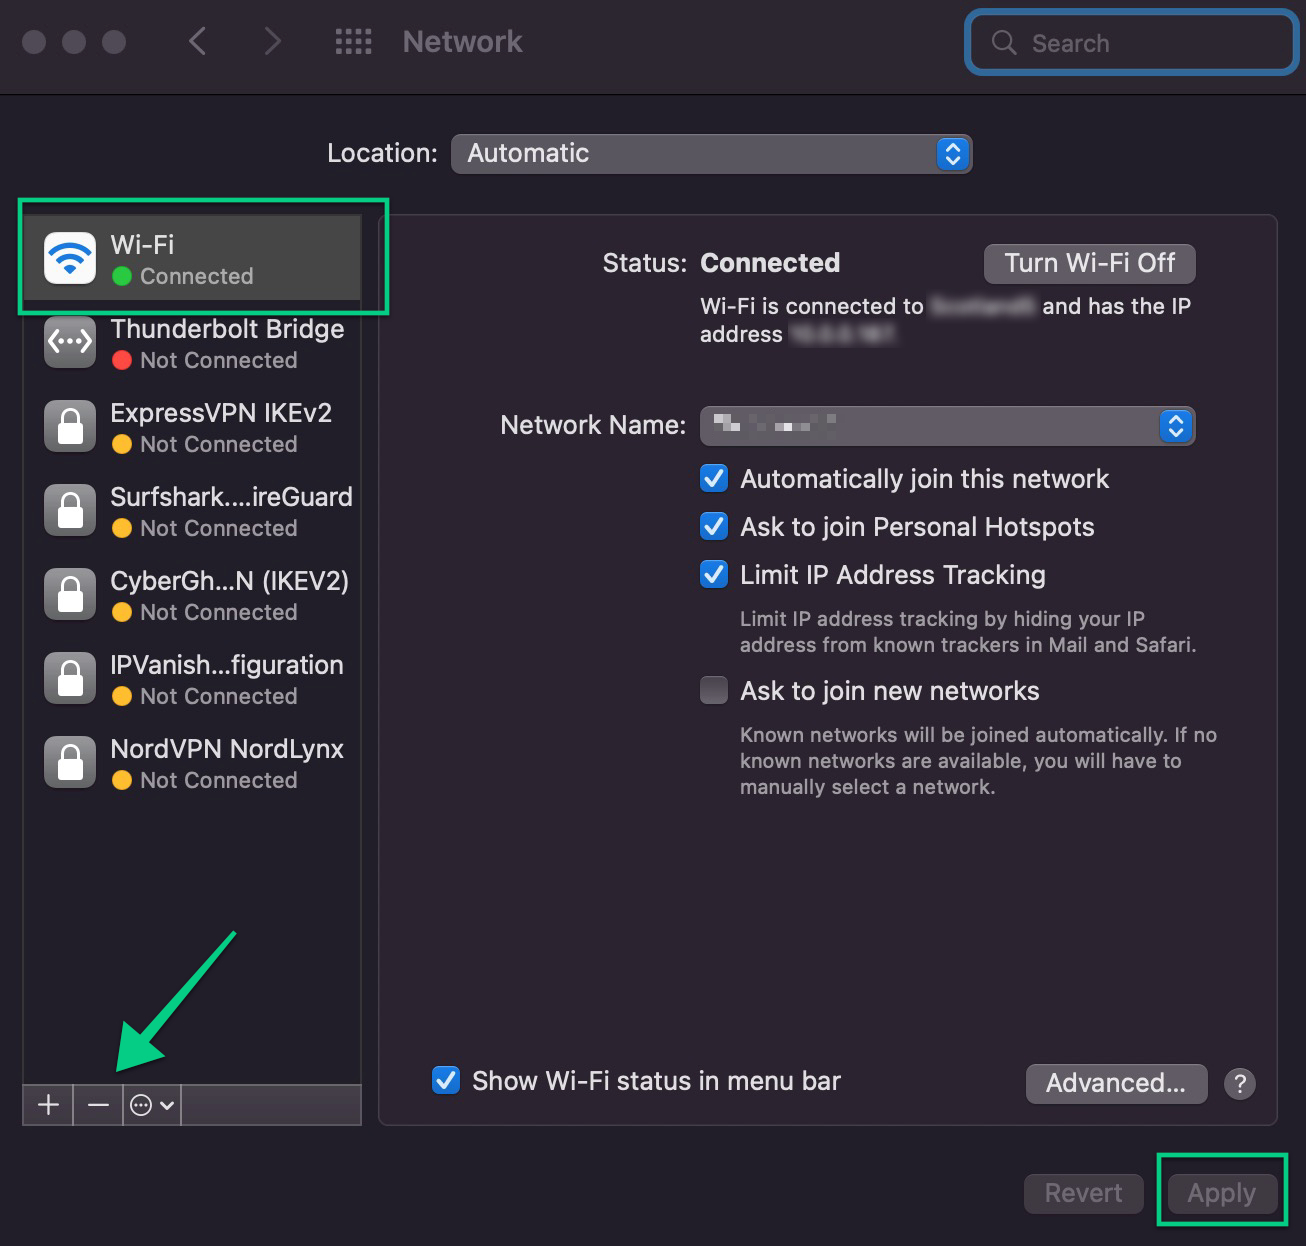
Task: Click the ExpressVPN IKEv2 lock icon
Action: click(70, 427)
